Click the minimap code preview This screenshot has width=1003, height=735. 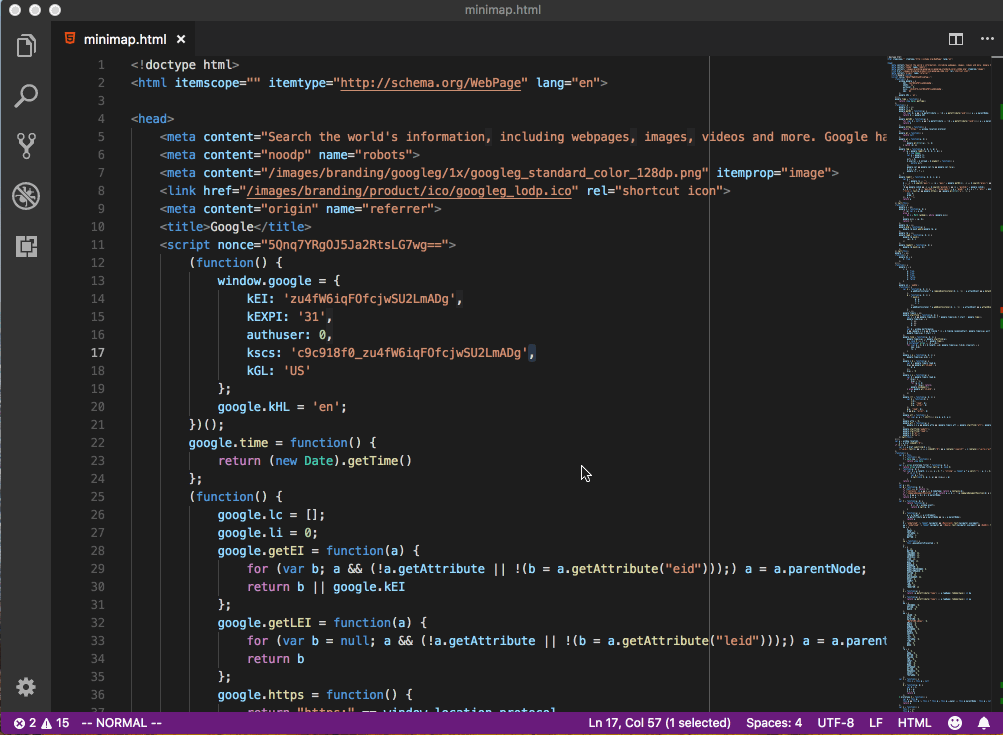[x=940, y=384]
